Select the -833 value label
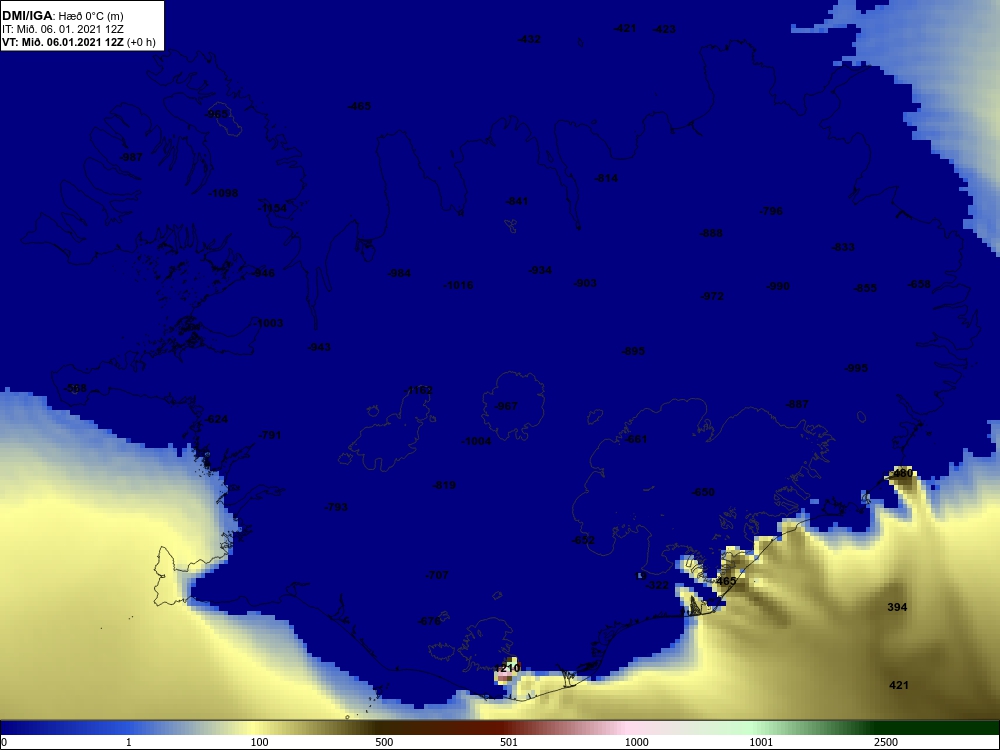 click(843, 247)
